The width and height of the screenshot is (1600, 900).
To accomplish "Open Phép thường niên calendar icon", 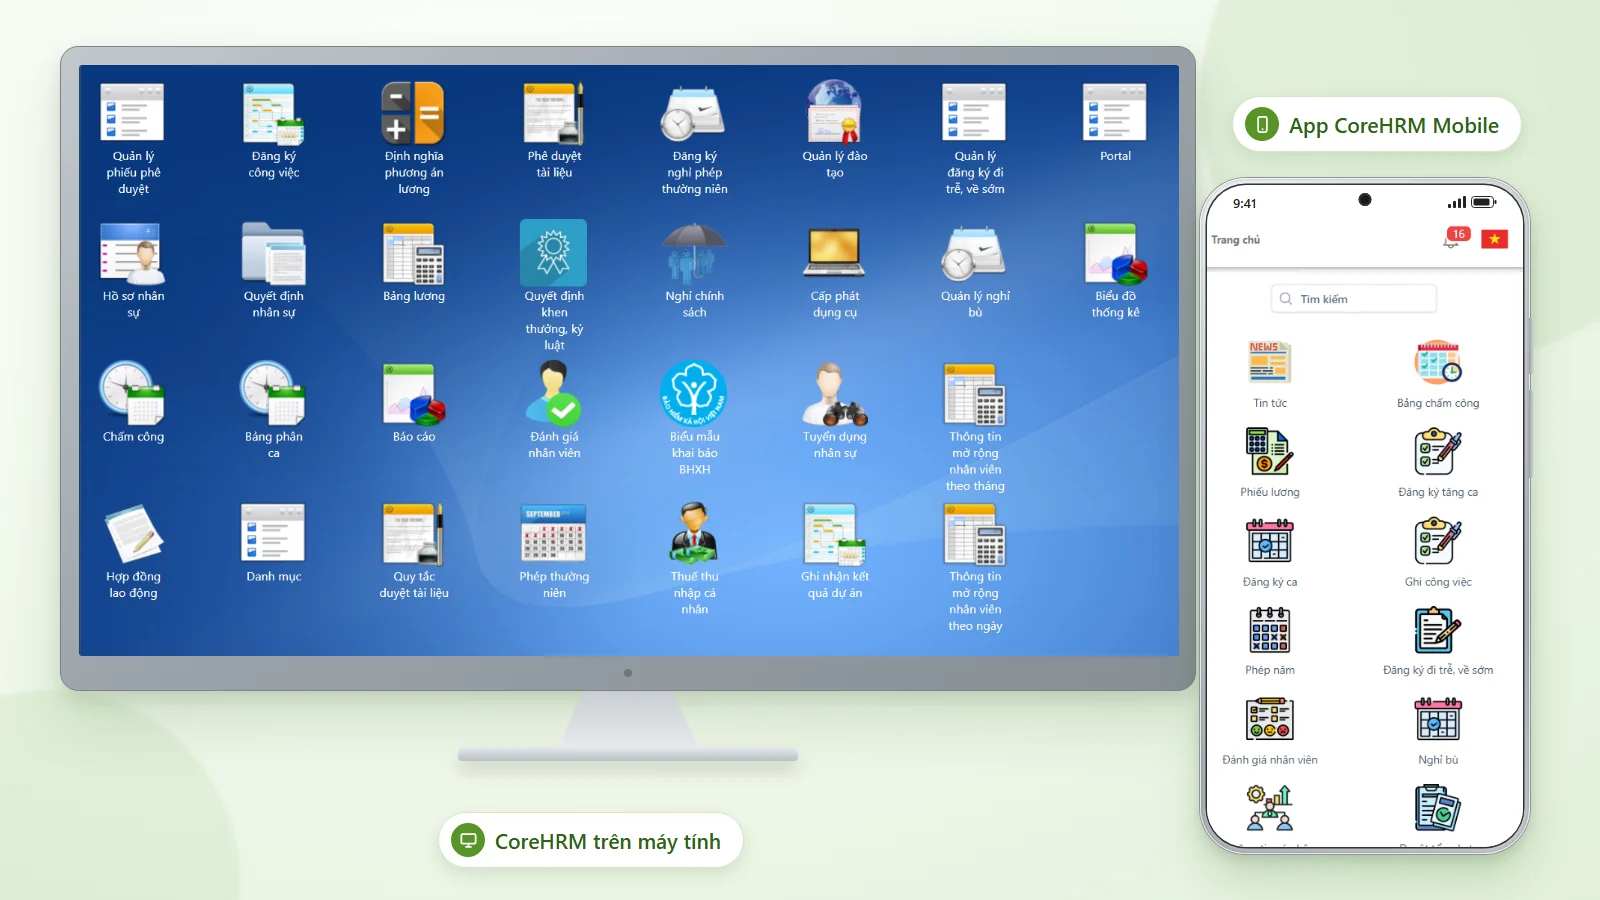I will (x=554, y=533).
